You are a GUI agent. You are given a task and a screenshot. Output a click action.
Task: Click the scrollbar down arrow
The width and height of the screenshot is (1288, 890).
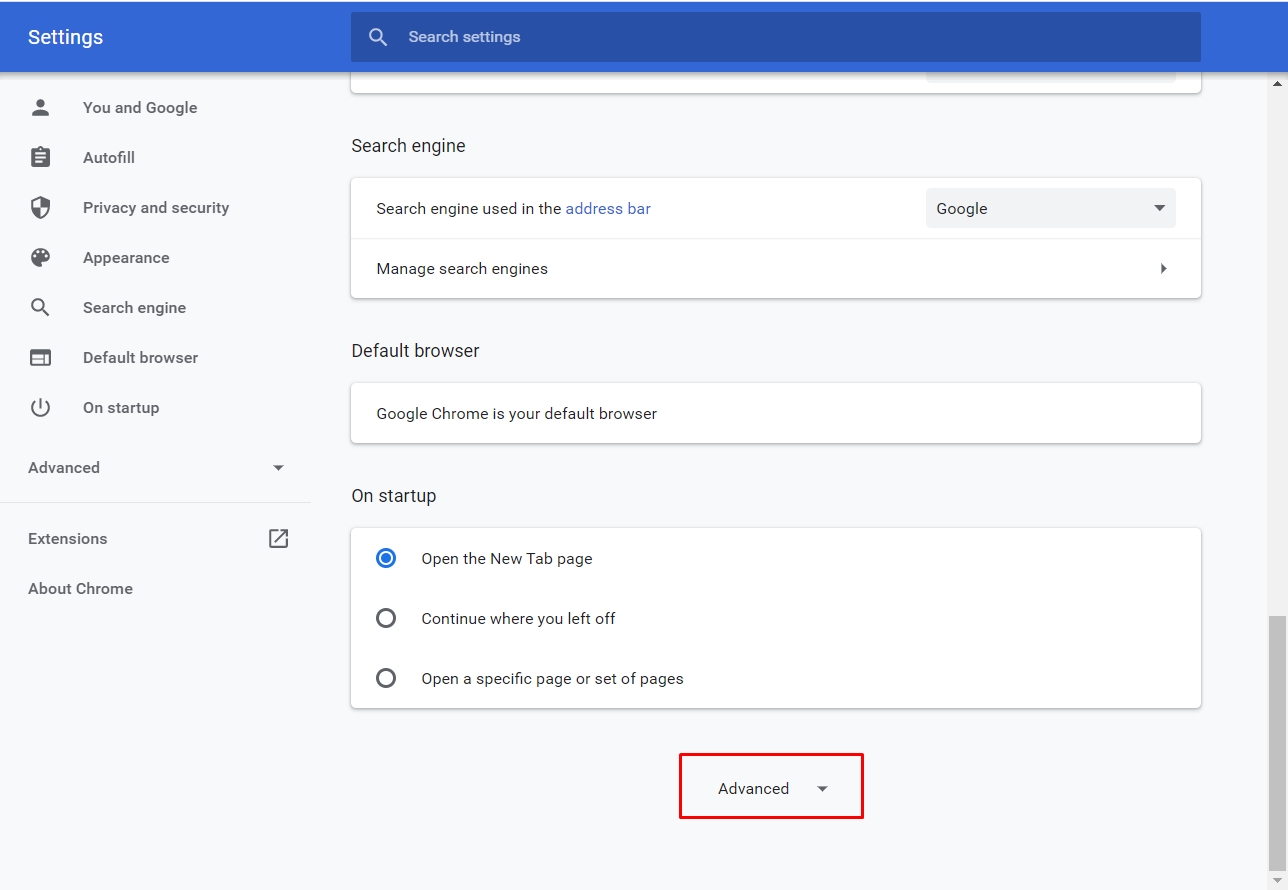click(x=1278, y=880)
